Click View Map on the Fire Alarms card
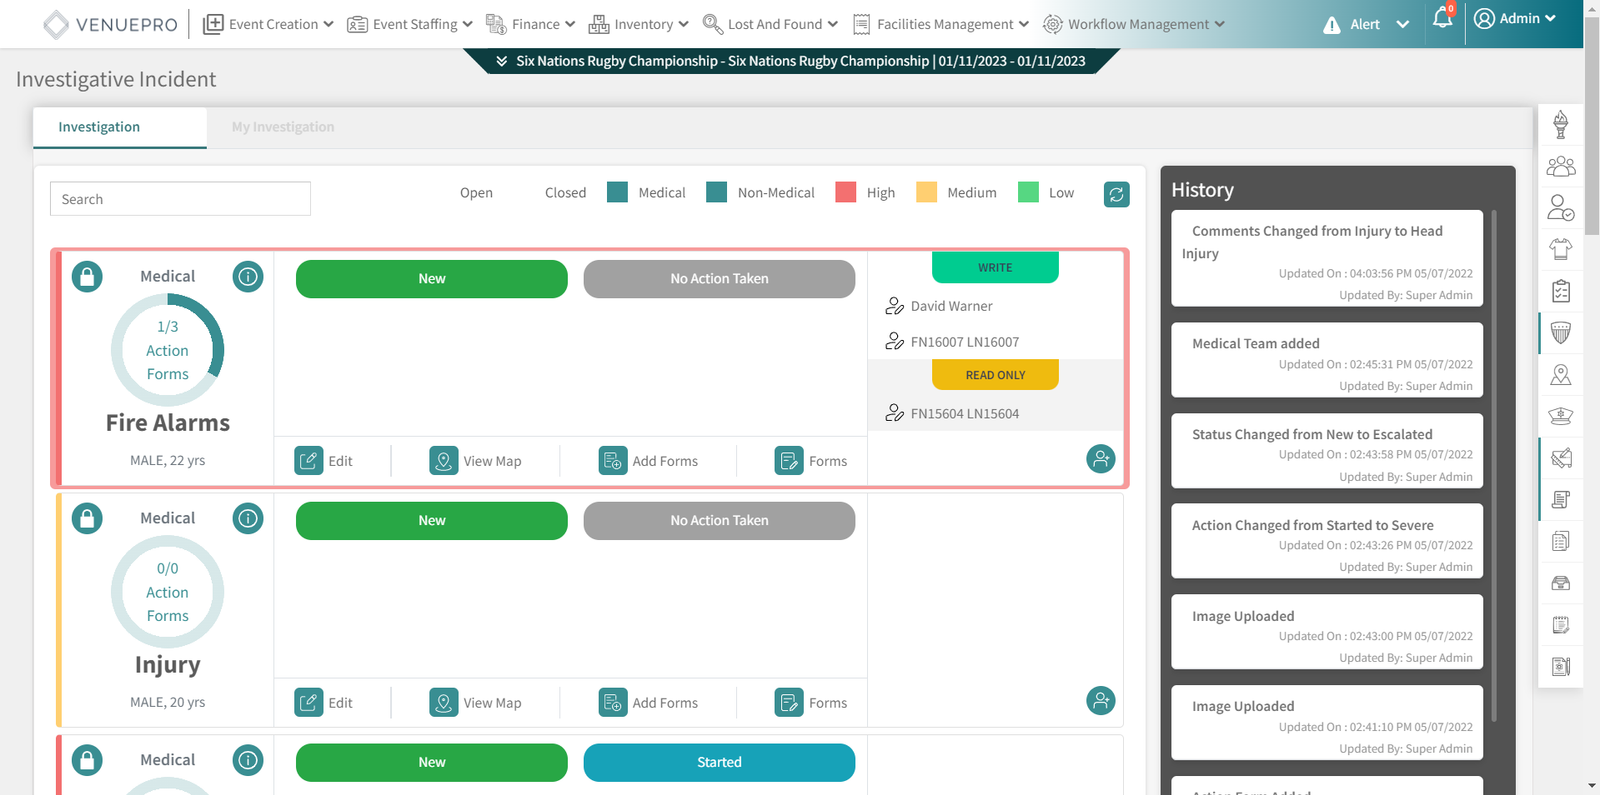This screenshot has height=795, width=1600. pyautogui.click(x=476, y=461)
